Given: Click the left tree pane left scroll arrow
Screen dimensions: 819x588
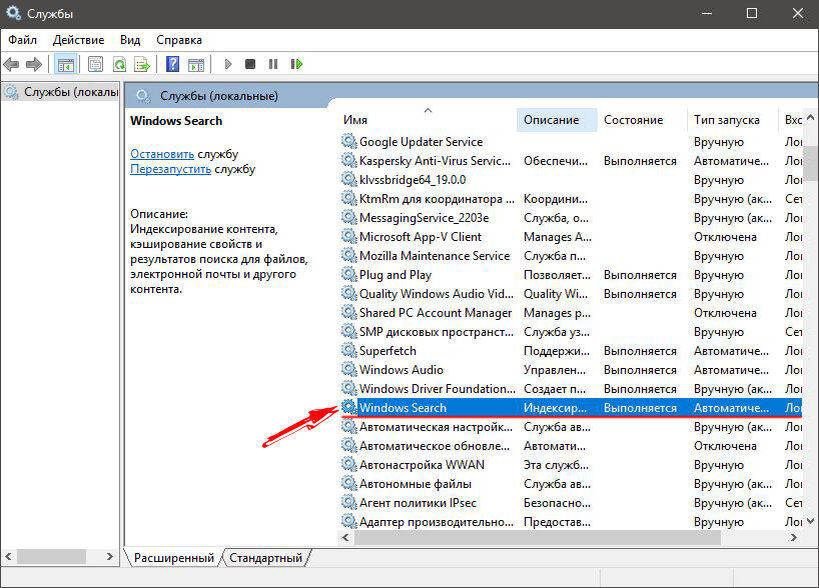Looking at the screenshot, I should coord(8,557).
